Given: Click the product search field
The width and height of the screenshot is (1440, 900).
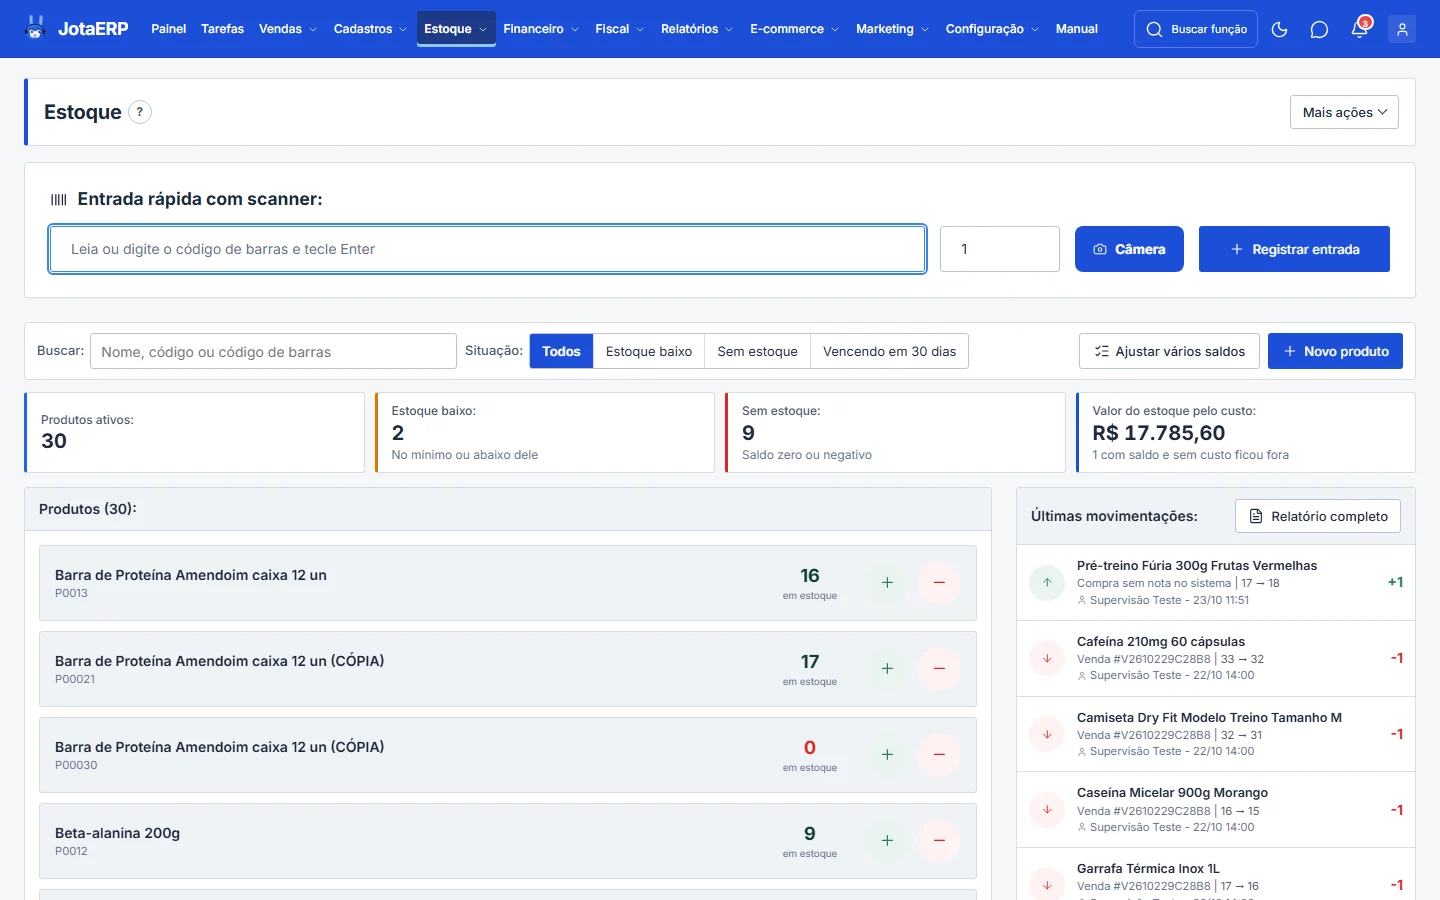Looking at the screenshot, I should click(273, 351).
